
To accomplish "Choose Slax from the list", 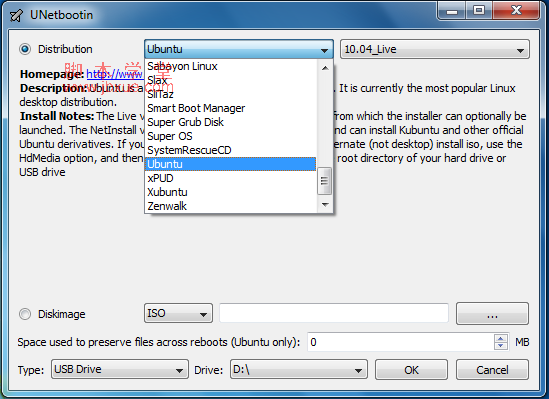I will (x=230, y=80).
